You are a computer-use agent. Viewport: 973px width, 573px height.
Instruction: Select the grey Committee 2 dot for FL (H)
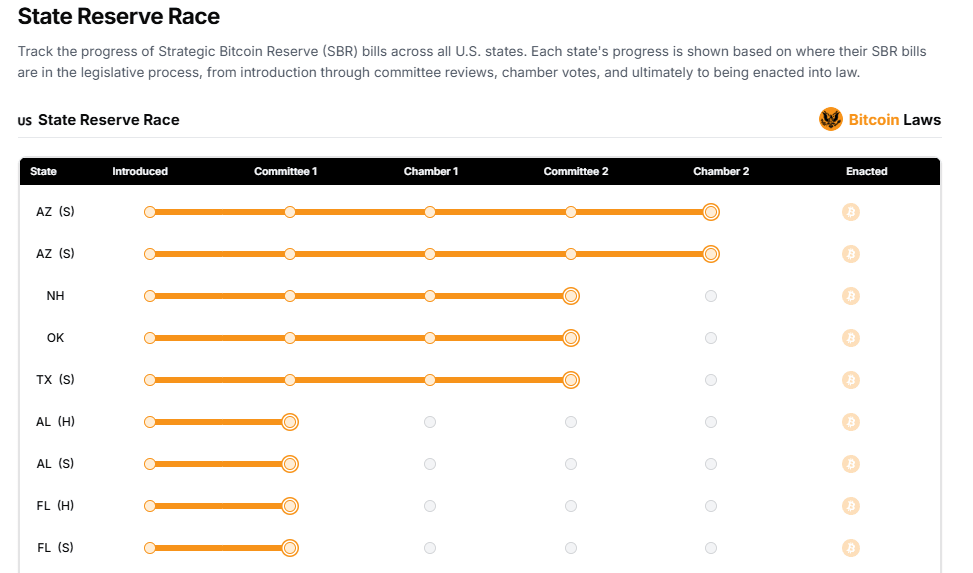tap(571, 506)
